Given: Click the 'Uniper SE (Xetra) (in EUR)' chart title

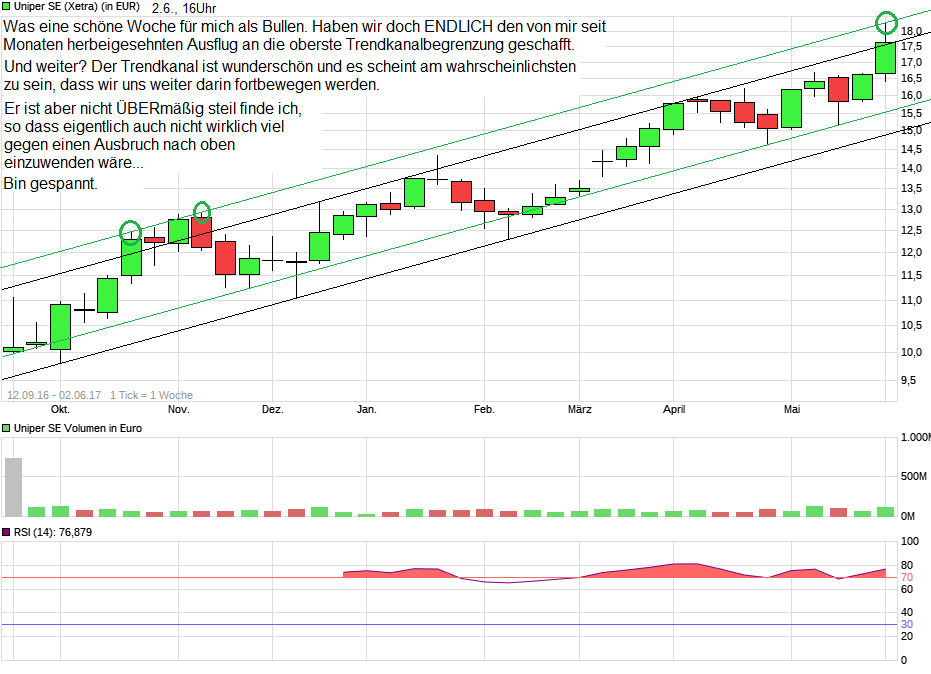Looking at the screenshot, I should pos(77,7).
